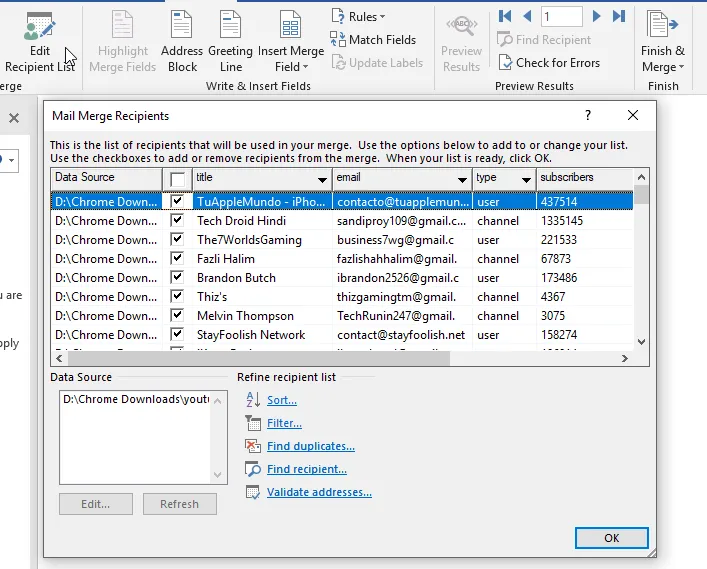Screen dimensions: 707x569
Task: Click the Refresh button
Action: (x=179, y=504)
